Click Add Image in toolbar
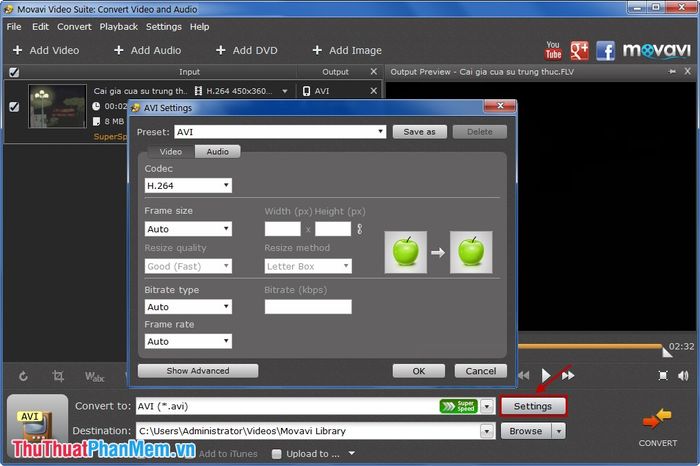 347,50
